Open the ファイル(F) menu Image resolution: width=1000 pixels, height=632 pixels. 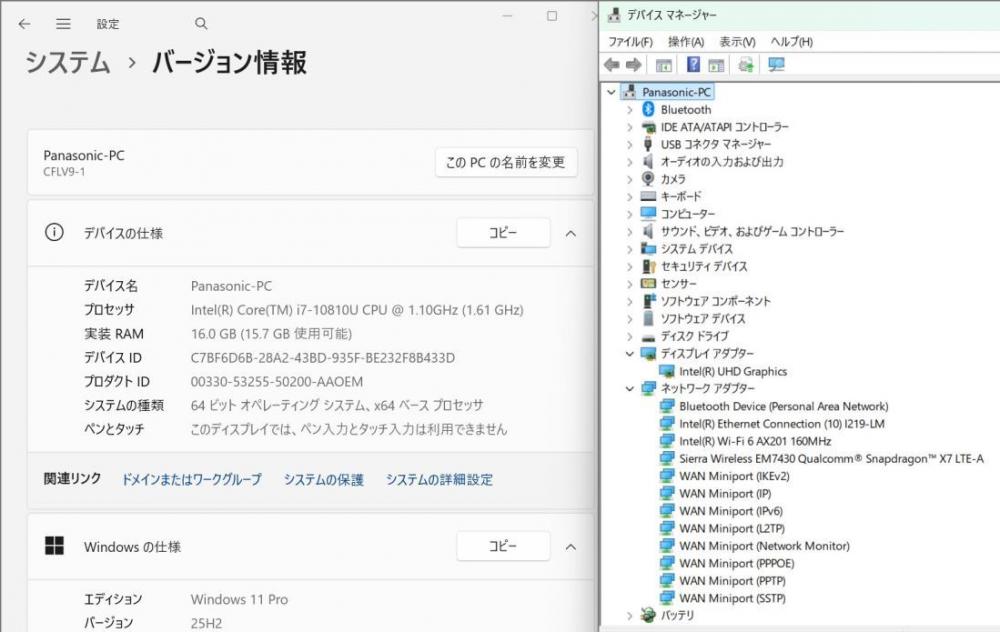(x=630, y=41)
